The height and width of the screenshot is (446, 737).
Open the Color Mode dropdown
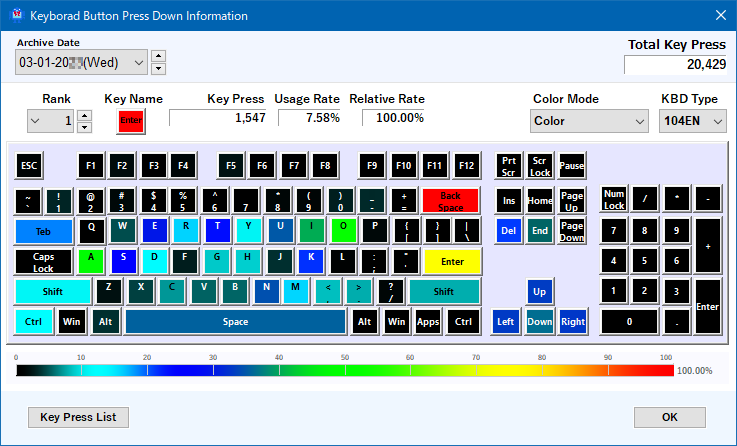point(589,121)
